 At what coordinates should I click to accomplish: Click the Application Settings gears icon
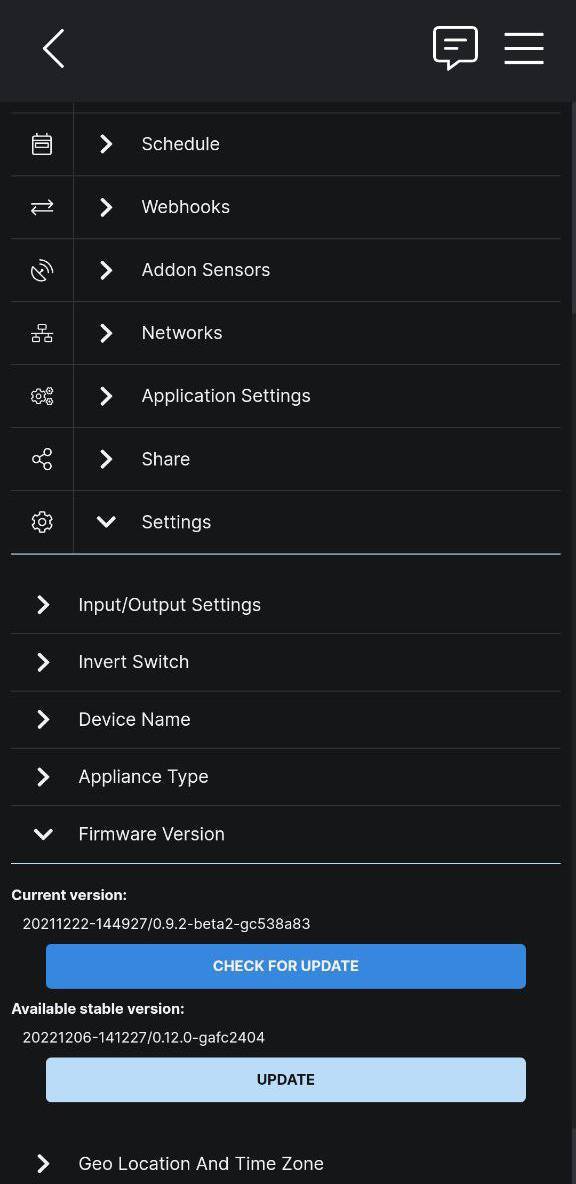(42, 396)
